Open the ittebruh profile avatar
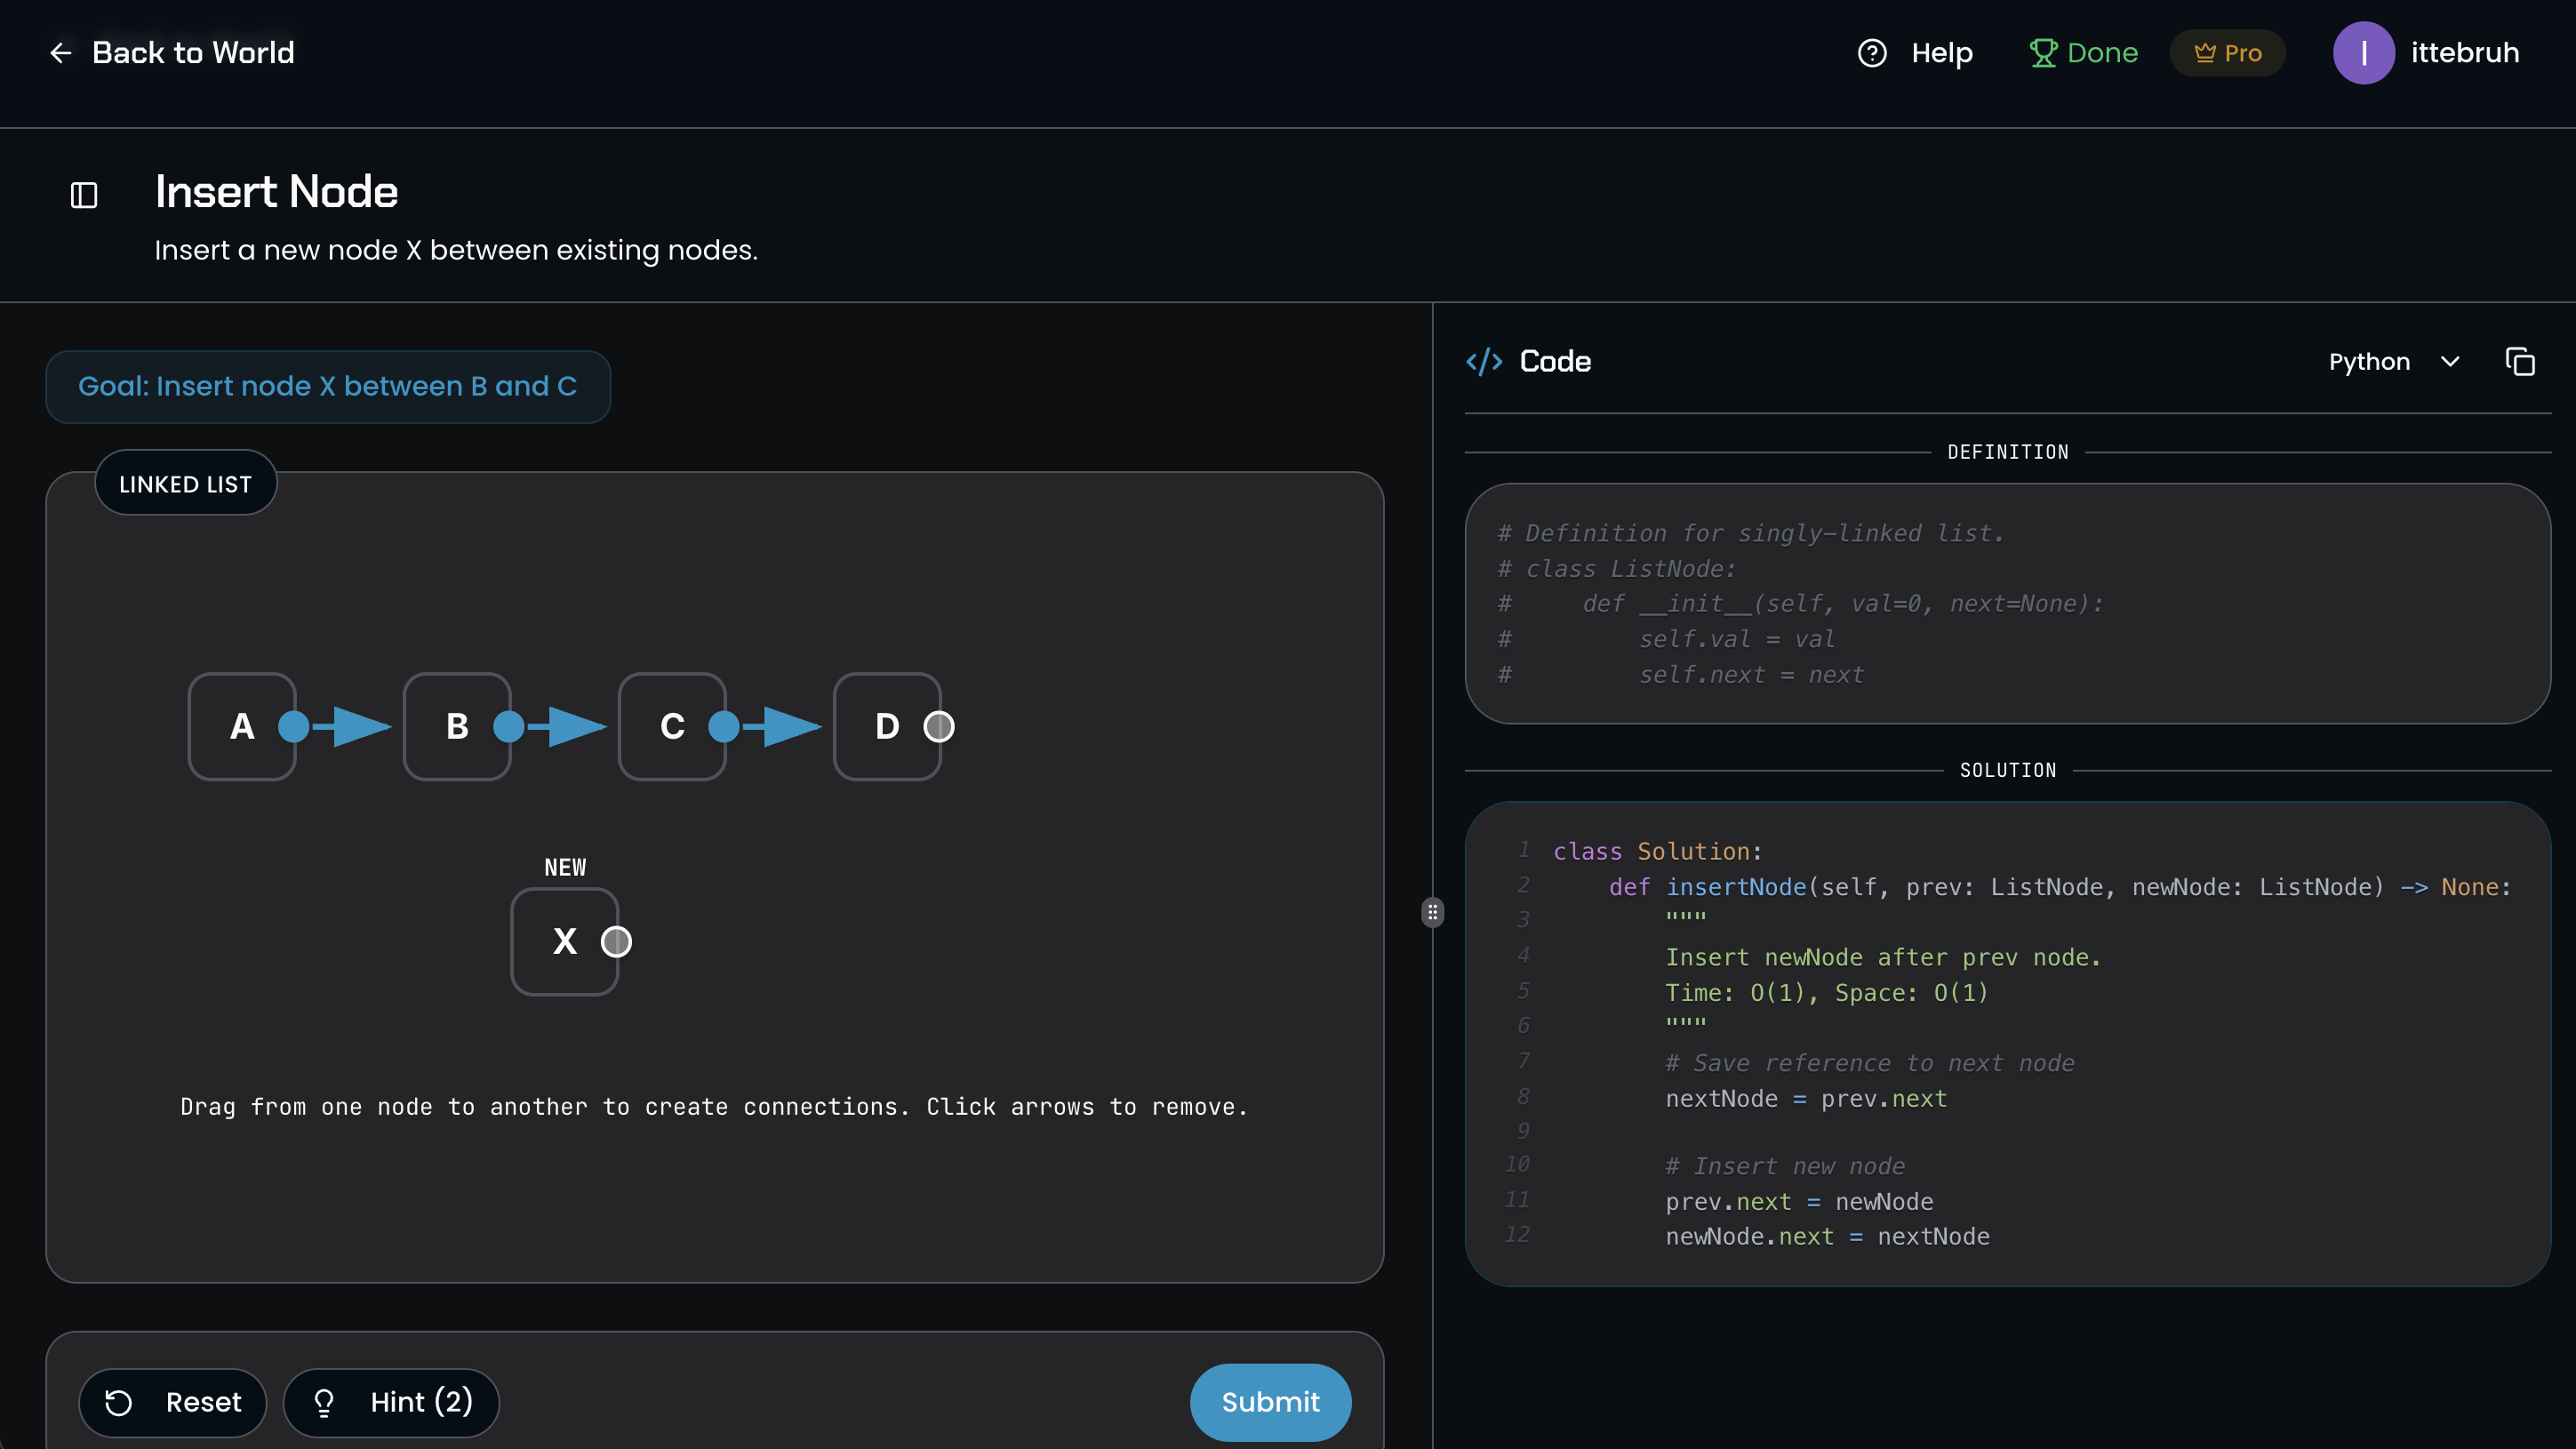The height and width of the screenshot is (1449, 2576). (2364, 52)
